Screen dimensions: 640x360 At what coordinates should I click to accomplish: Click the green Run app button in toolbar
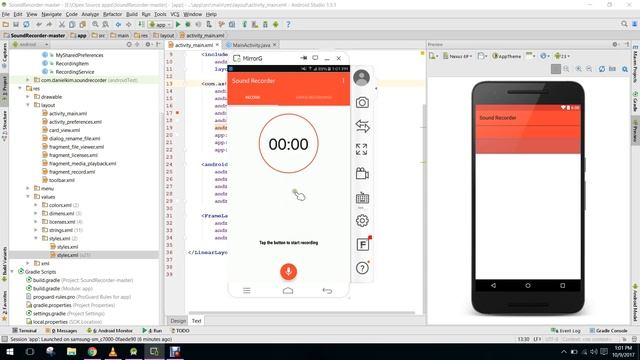(x=178, y=24)
